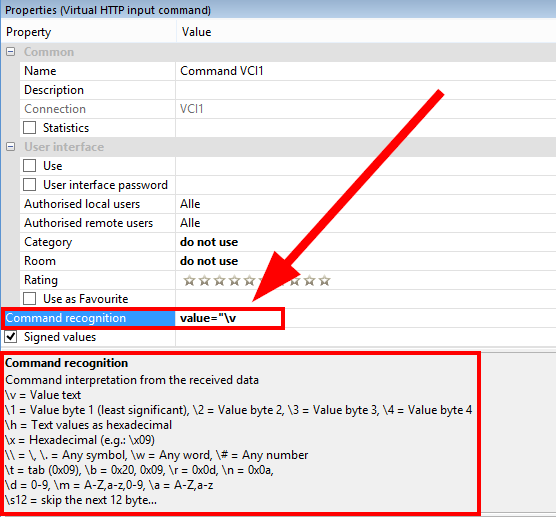Open Category value do not use

pyautogui.click(x=366, y=242)
